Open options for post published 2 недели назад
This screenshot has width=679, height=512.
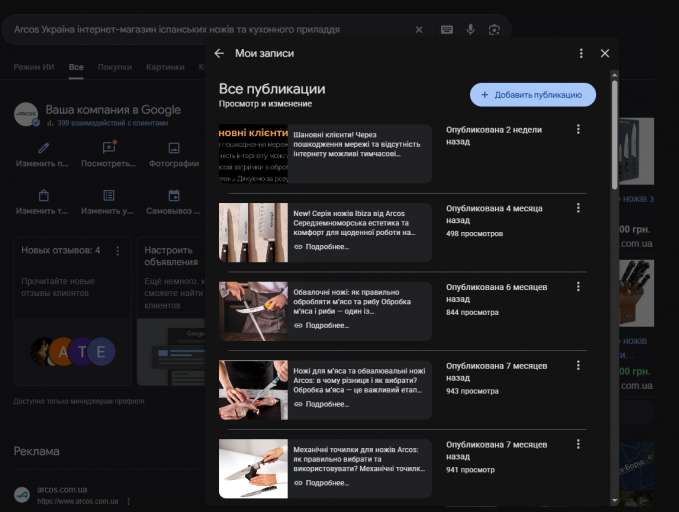pos(578,129)
